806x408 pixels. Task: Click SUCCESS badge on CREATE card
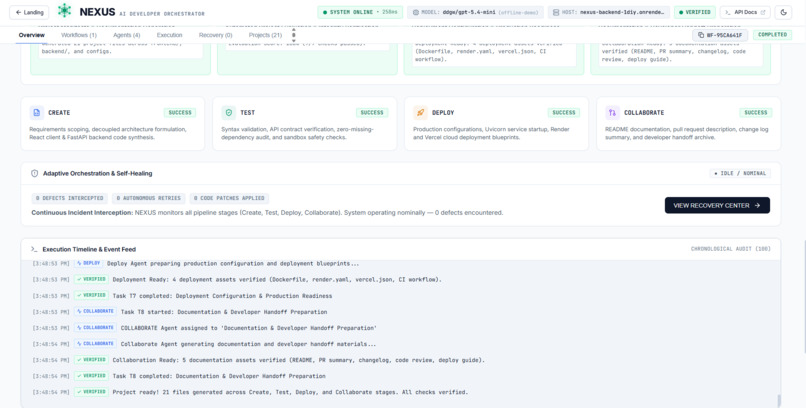click(x=180, y=113)
